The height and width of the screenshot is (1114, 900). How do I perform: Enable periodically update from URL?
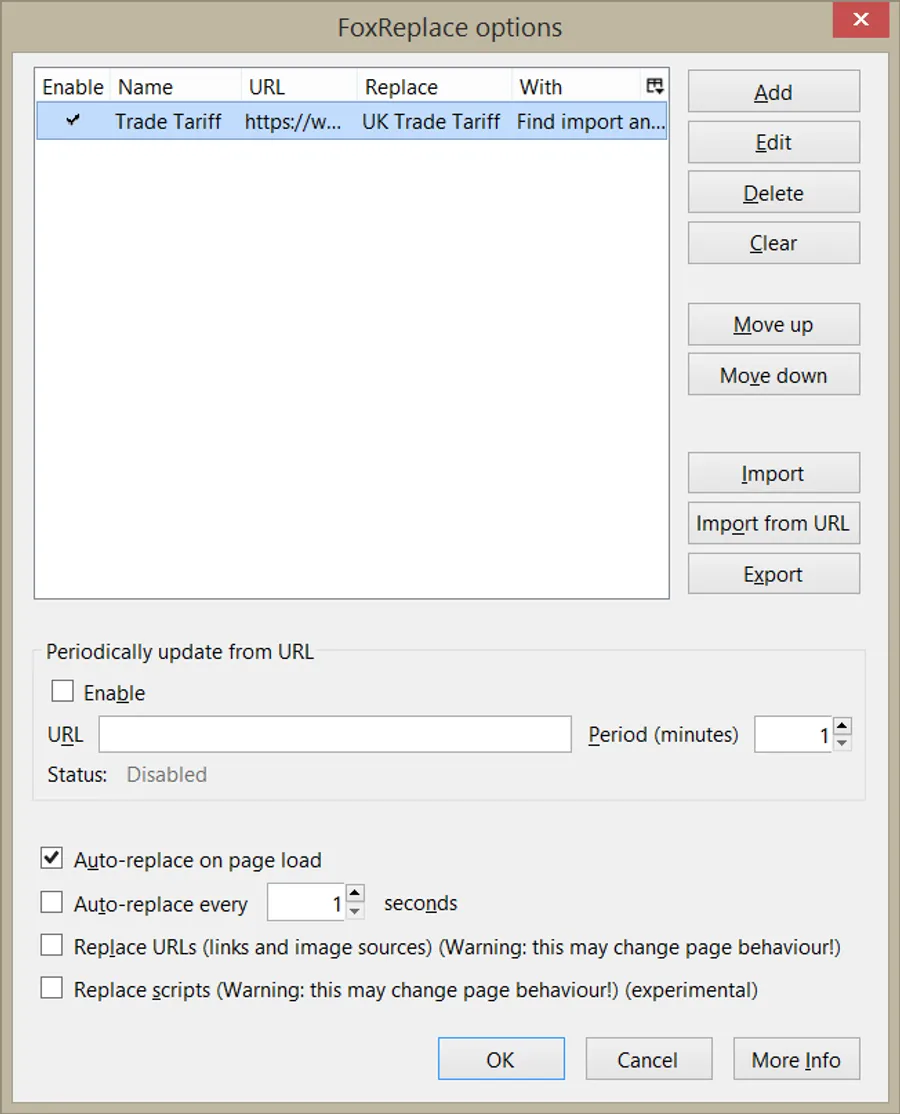coord(63,690)
